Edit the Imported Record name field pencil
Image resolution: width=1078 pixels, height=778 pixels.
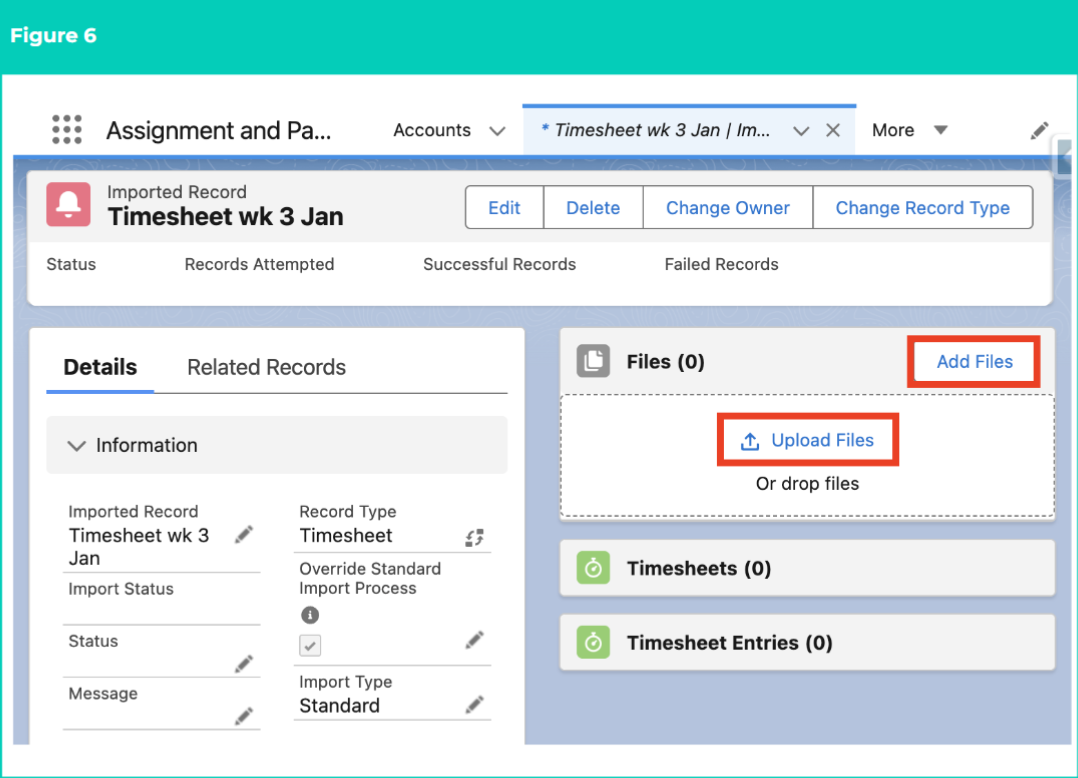coord(243,535)
